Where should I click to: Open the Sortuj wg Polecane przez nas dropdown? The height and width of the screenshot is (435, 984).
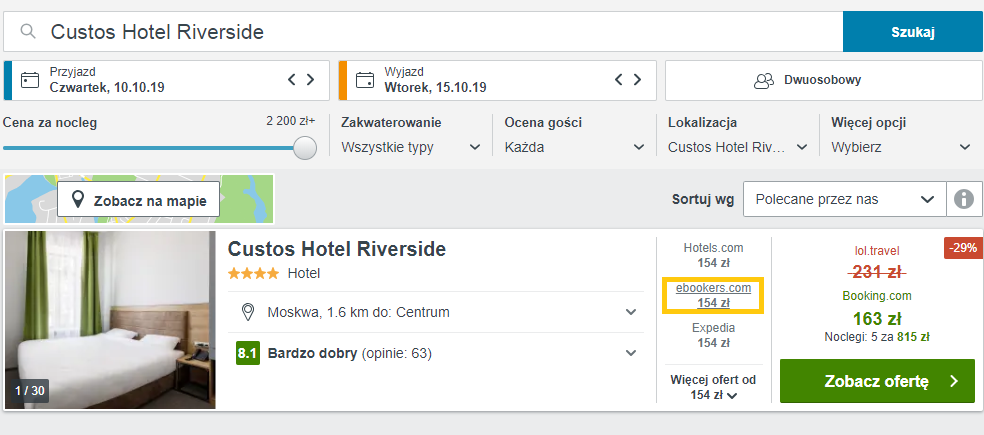click(845, 199)
